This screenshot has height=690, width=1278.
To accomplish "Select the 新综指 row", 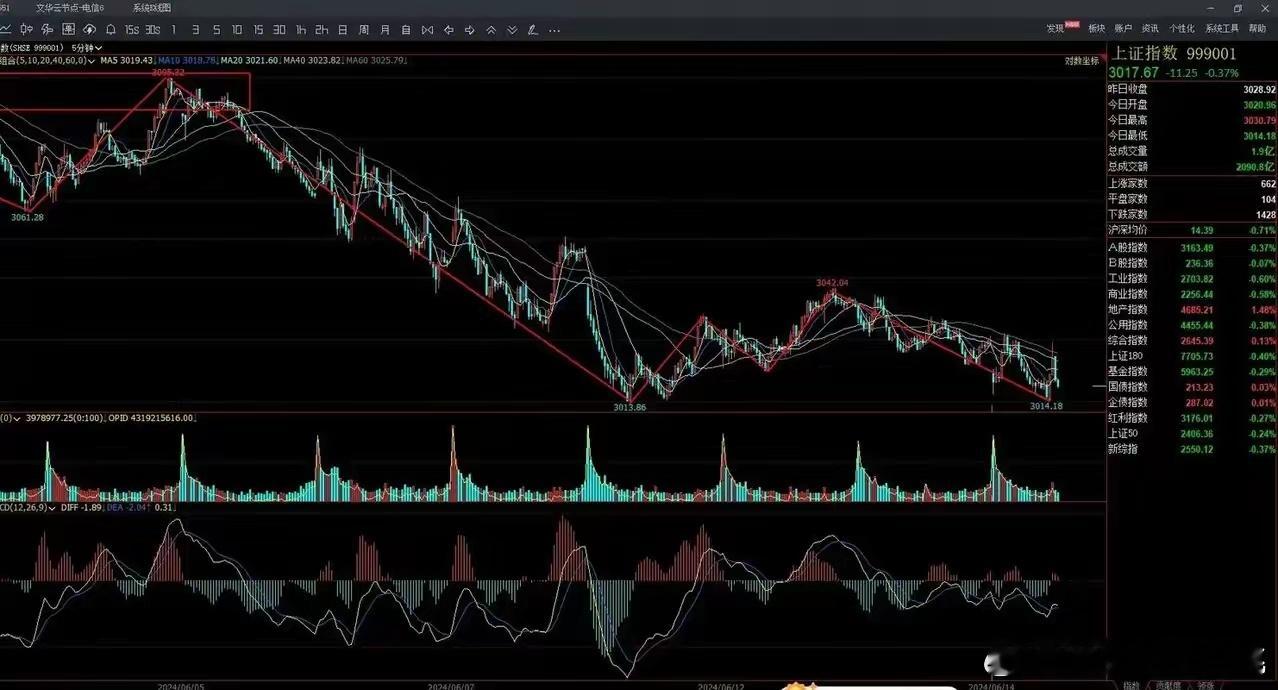I will (x=1192, y=449).
